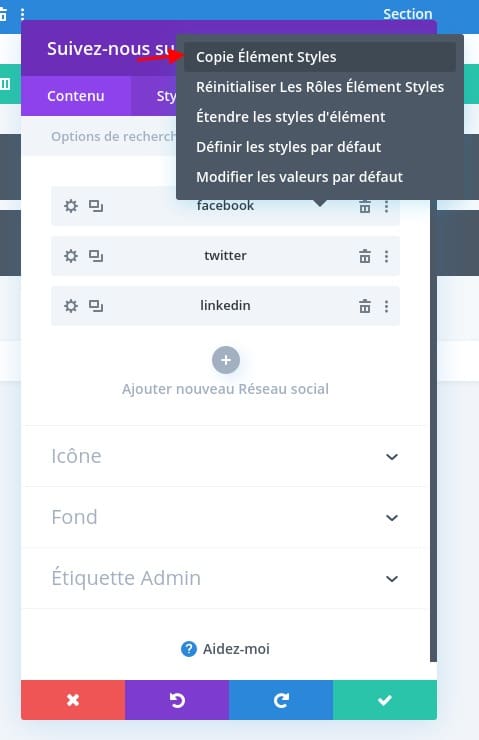Select Définir les styles par défaut
Viewport: 479px width, 740px height.
288,147
